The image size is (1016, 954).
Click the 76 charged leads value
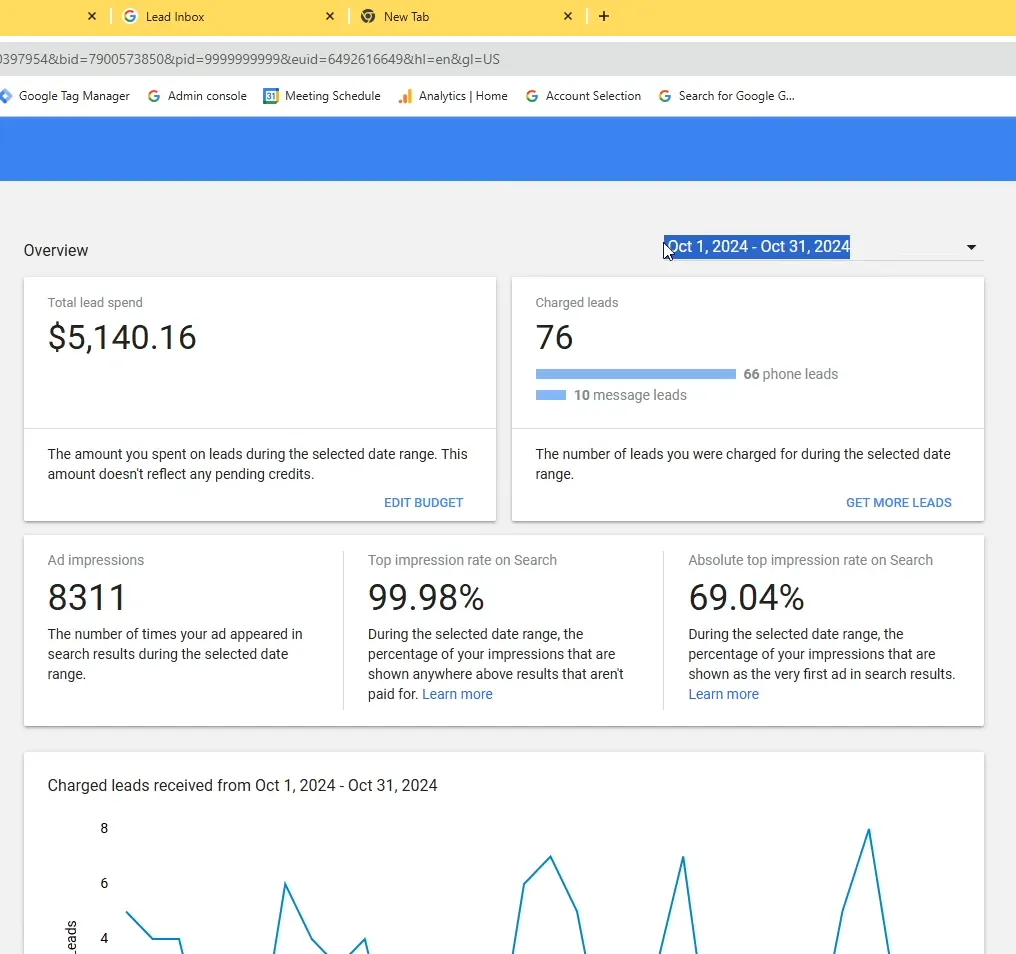[x=554, y=338]
